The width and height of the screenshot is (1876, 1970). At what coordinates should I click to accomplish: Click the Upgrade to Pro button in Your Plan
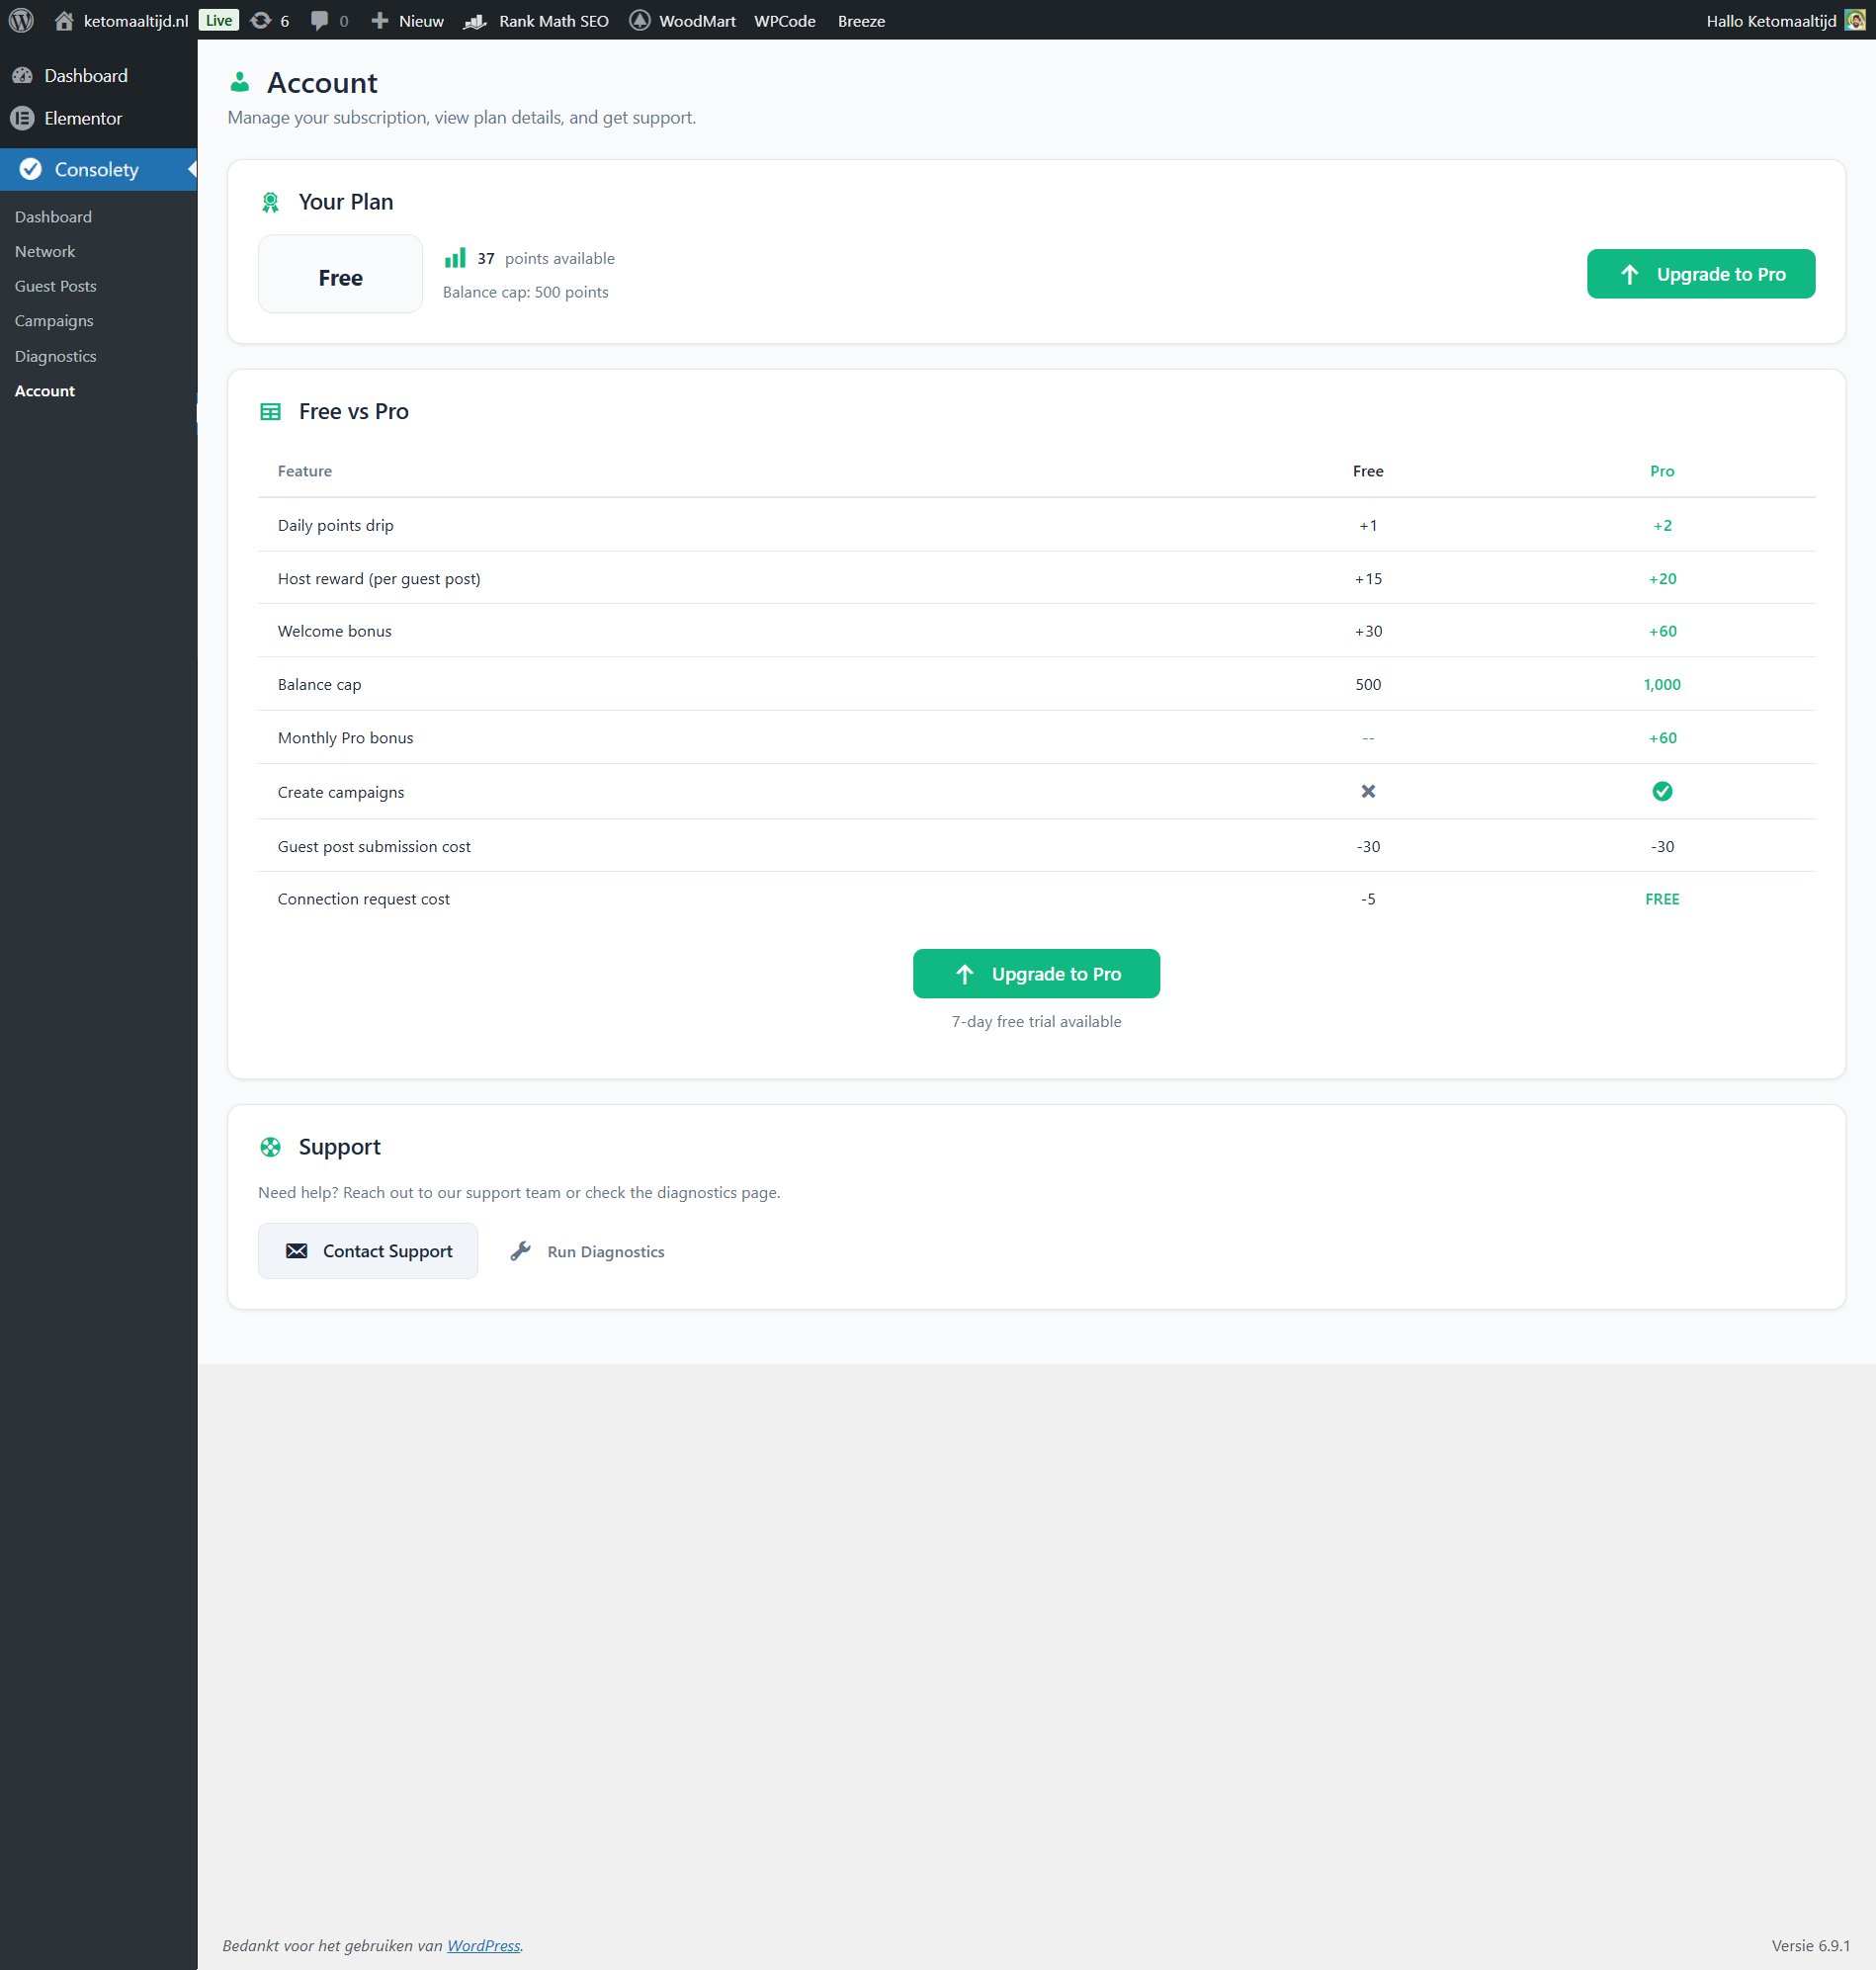click(x=1701, y=273)
